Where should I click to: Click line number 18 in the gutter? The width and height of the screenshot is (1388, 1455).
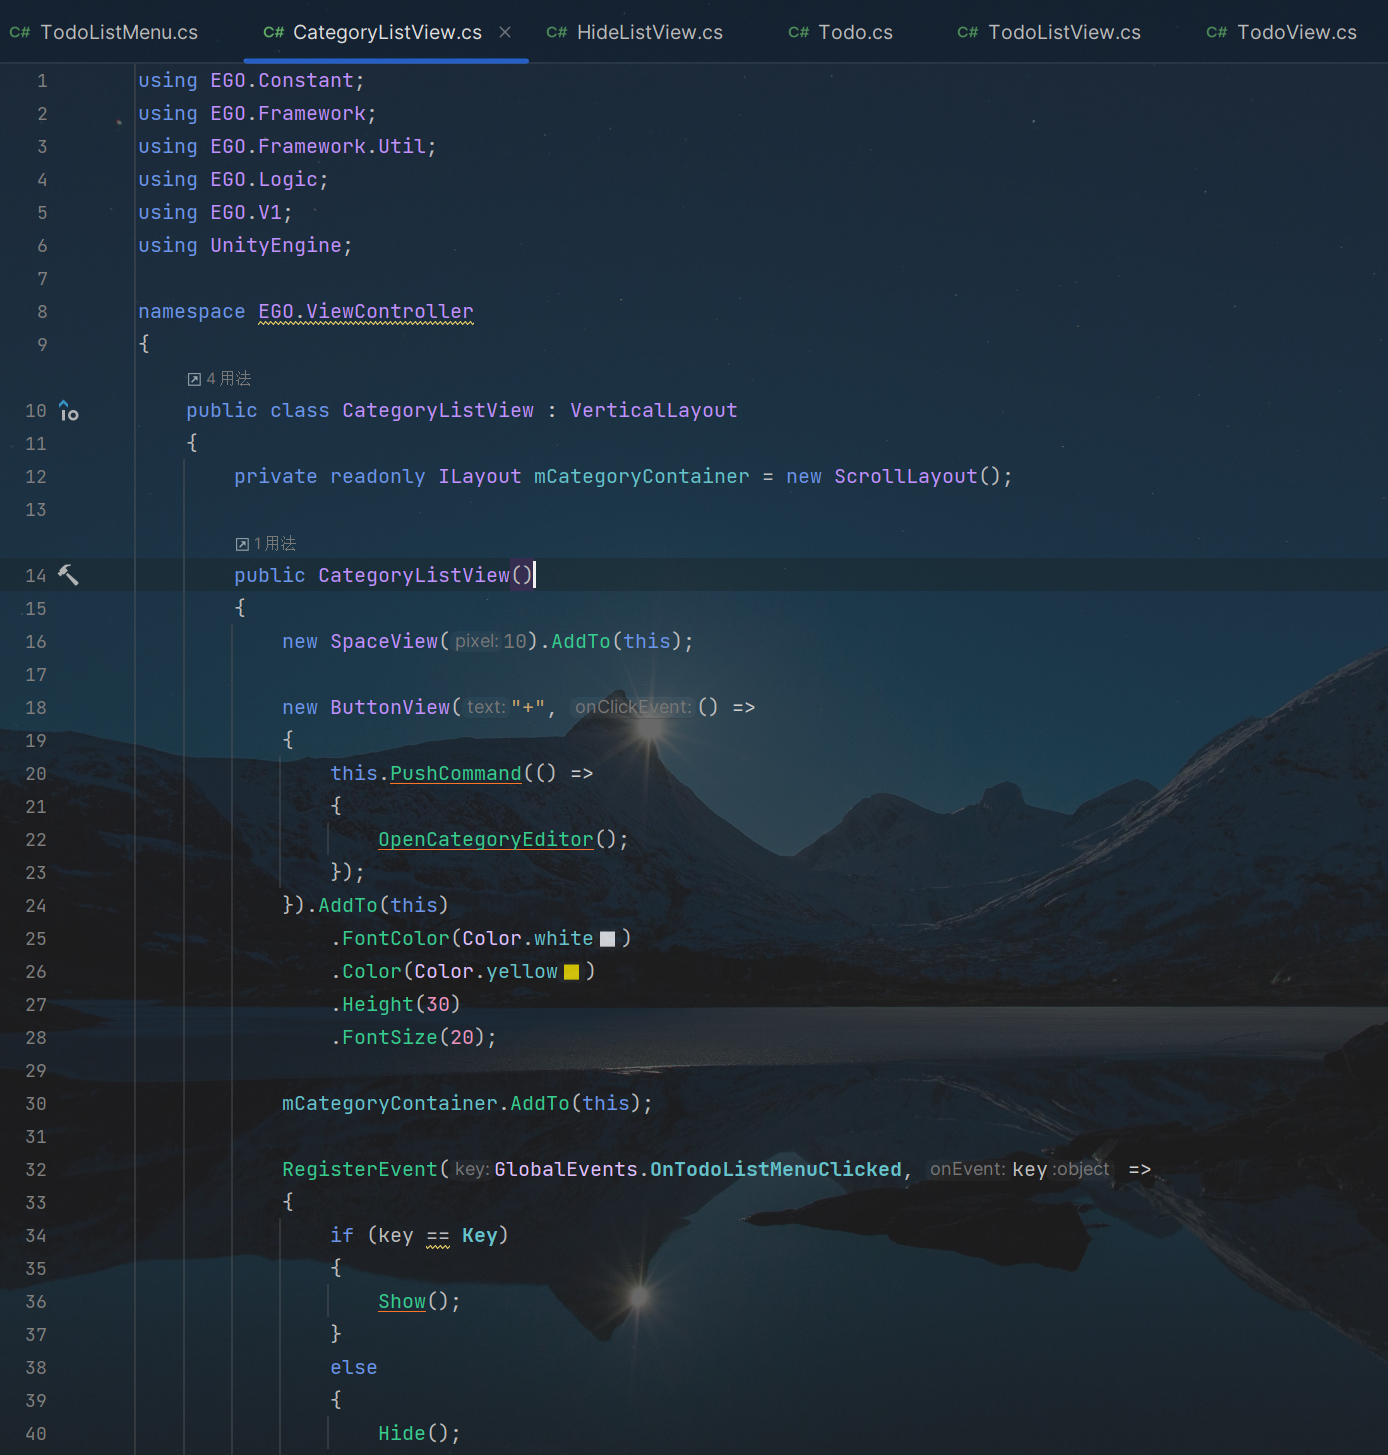(x=36, y=707)
